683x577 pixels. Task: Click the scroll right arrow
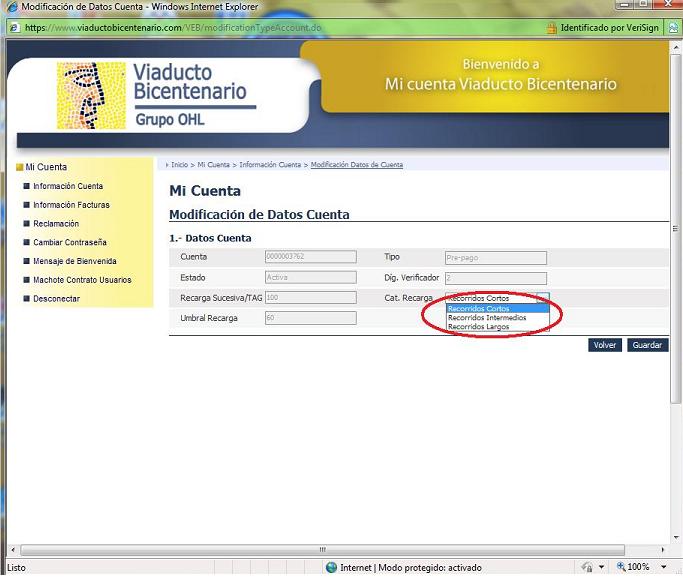pyautogui.click(x=663, y=550)
